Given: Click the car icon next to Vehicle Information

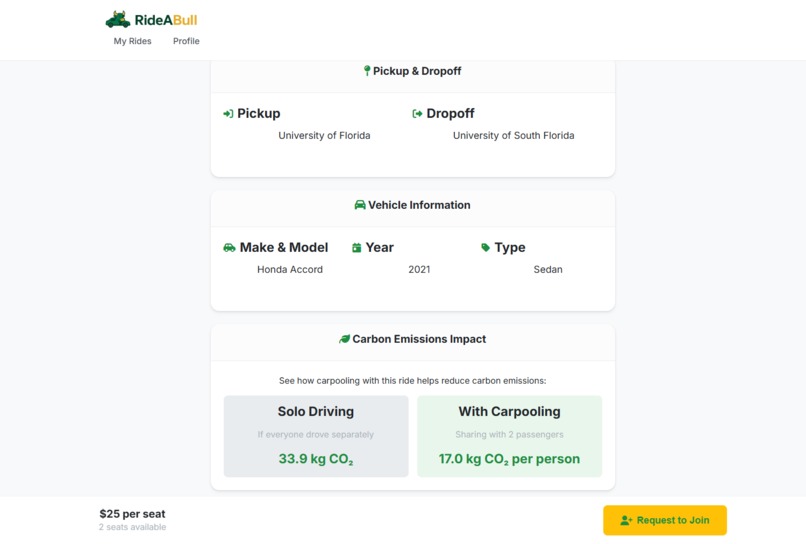Looking at the screenshot, I should (360, 205).
